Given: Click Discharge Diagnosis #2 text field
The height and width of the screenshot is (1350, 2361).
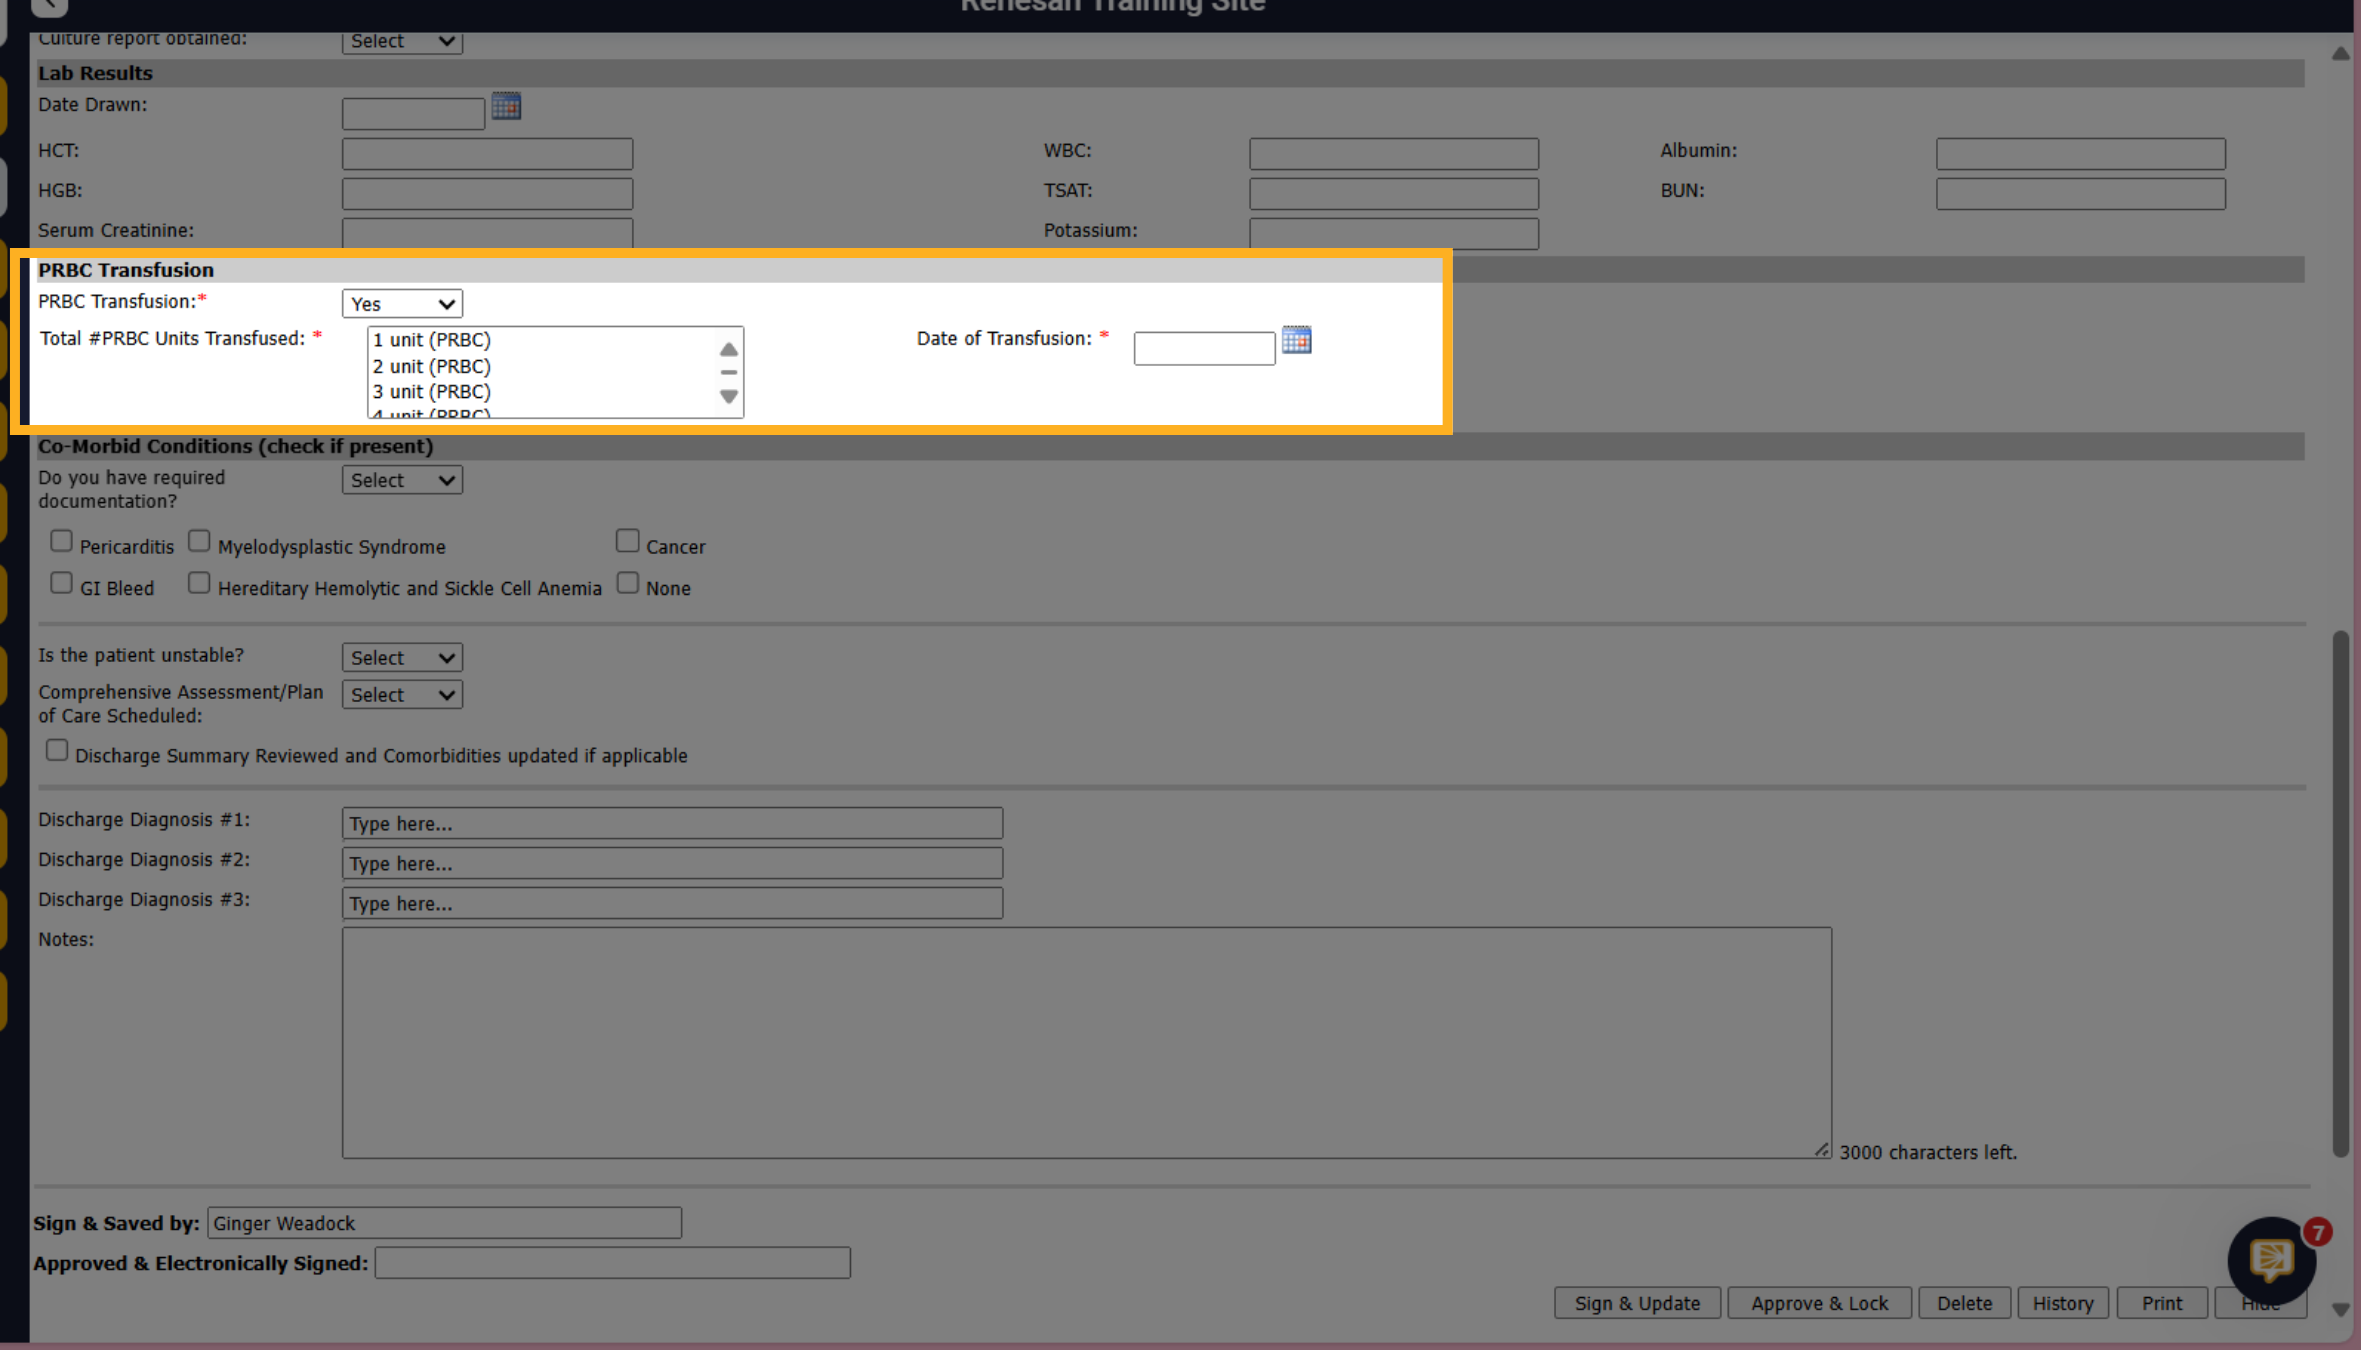Looking at the screenshot, I should coord(672,863).
